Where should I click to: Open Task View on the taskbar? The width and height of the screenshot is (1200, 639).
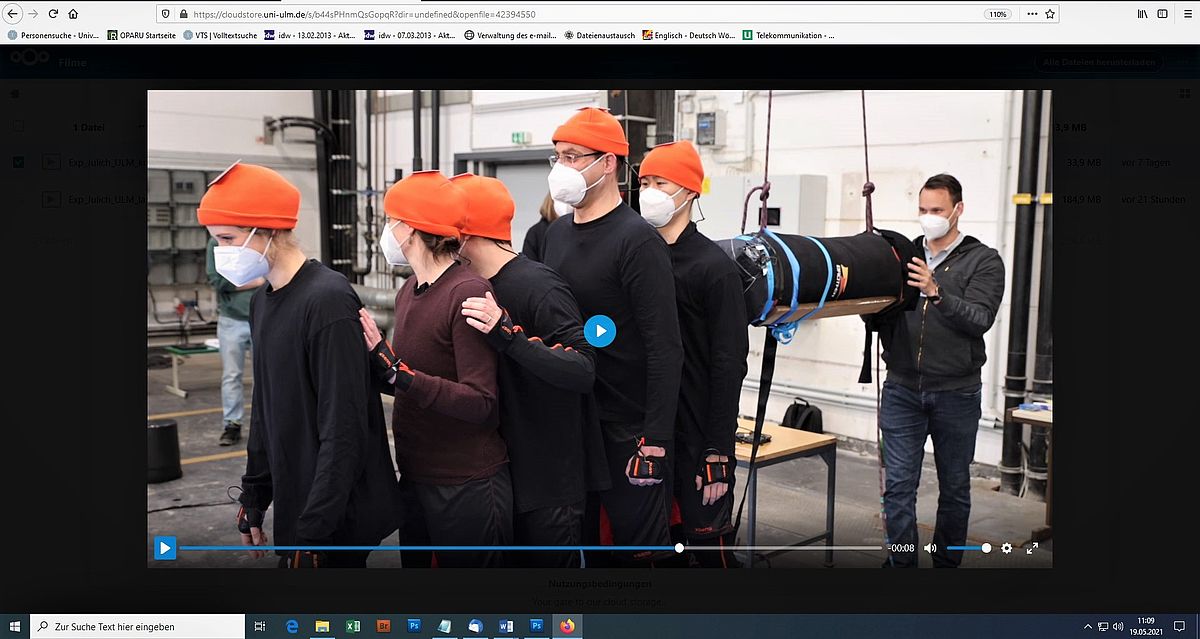tap(260, 626)
